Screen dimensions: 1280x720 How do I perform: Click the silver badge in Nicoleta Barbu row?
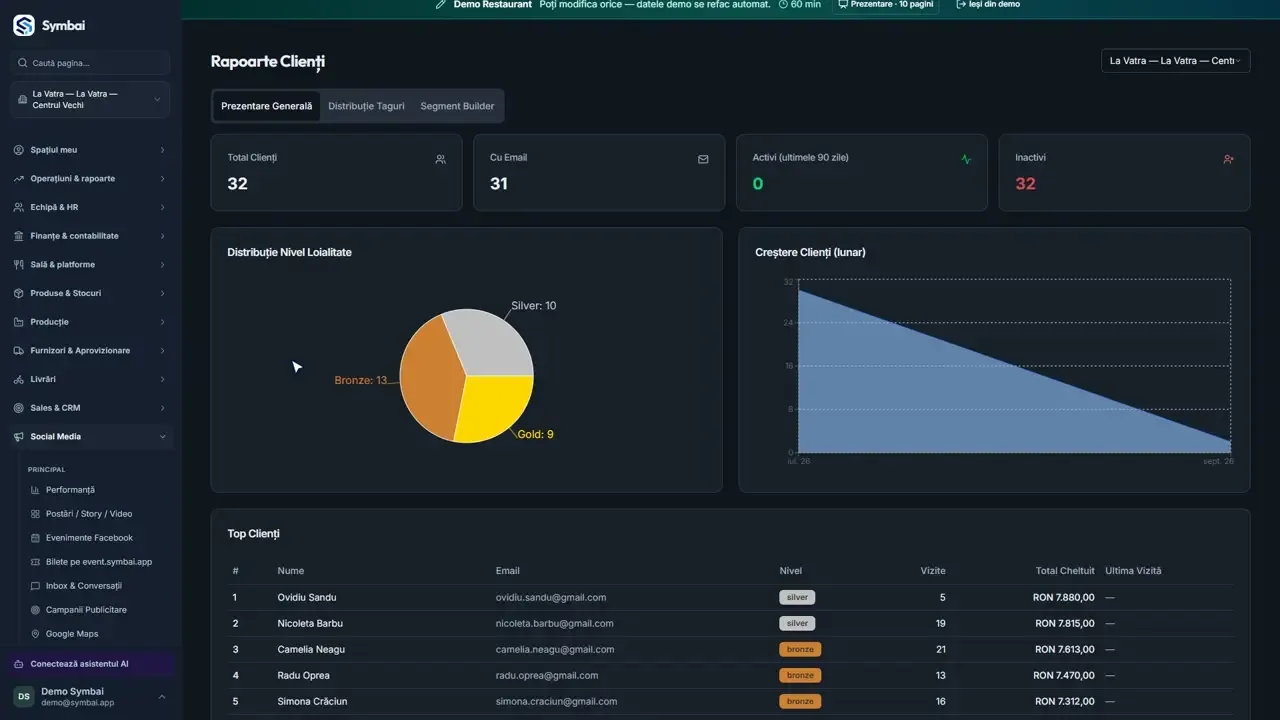pyautogui.click(x=797, y=624)
